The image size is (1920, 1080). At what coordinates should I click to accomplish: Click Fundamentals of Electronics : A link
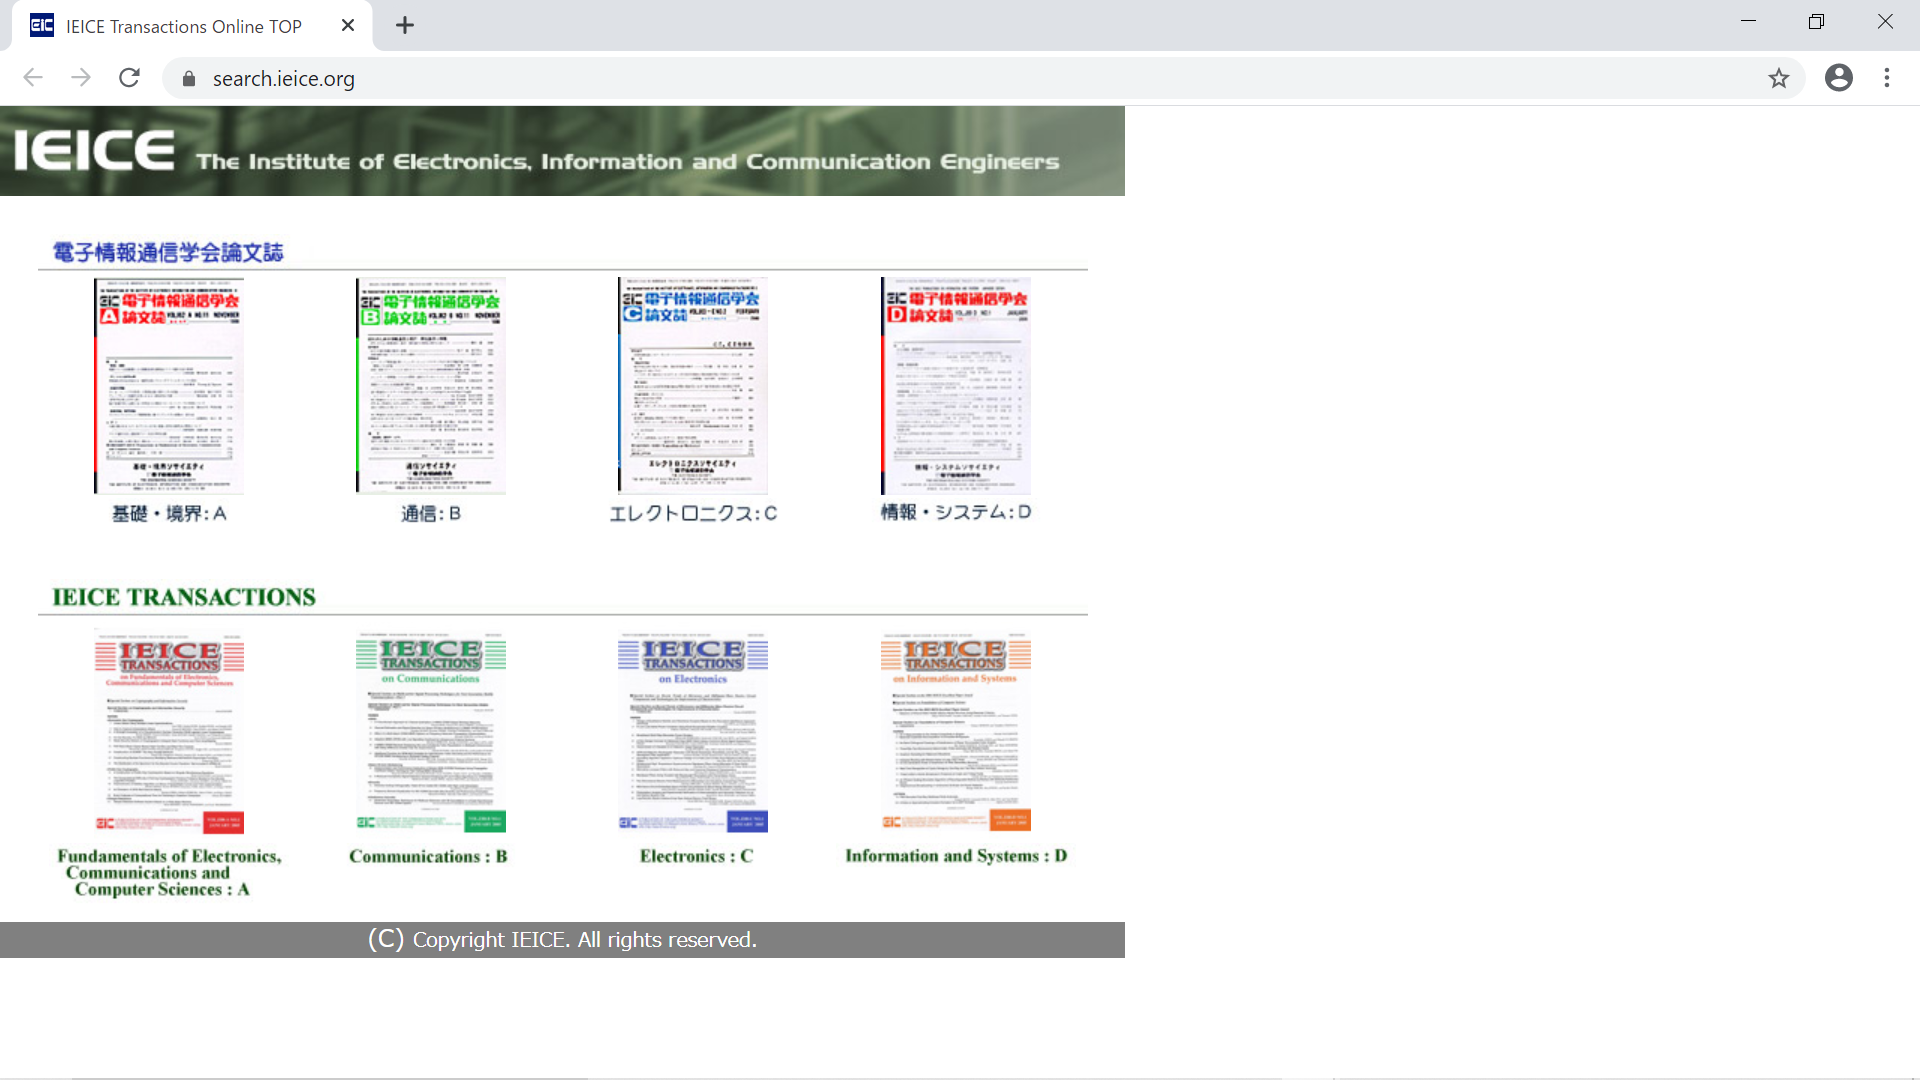pos(169,873)
